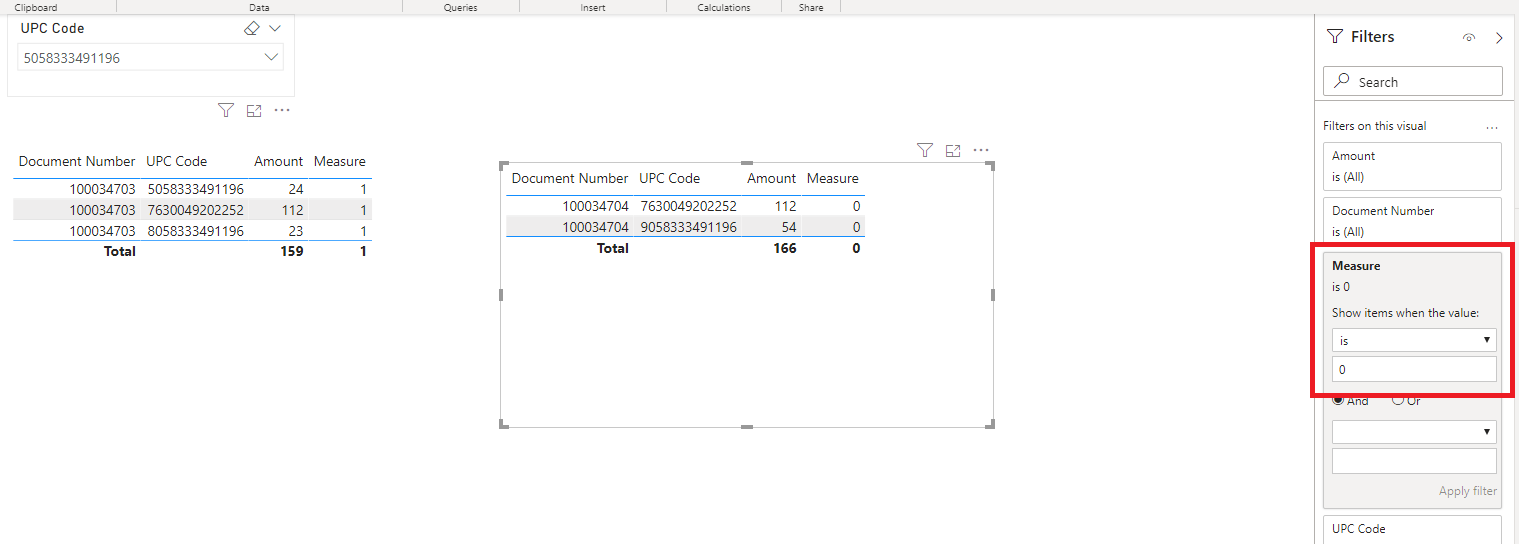Click the Data ribbon group label
This screenshot has width=1519, height=544.
click(x=259, y=7)
